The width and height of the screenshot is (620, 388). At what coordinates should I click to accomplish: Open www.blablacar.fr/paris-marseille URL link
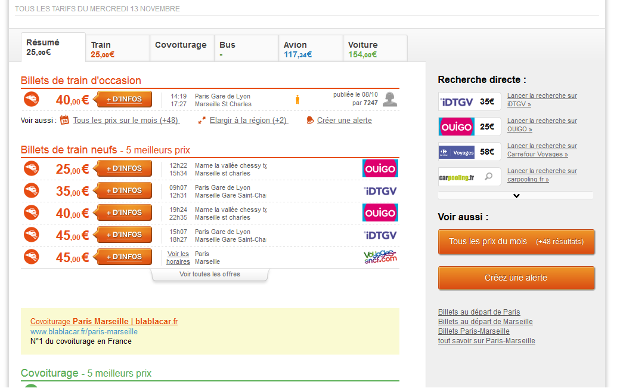pos(84,331)
